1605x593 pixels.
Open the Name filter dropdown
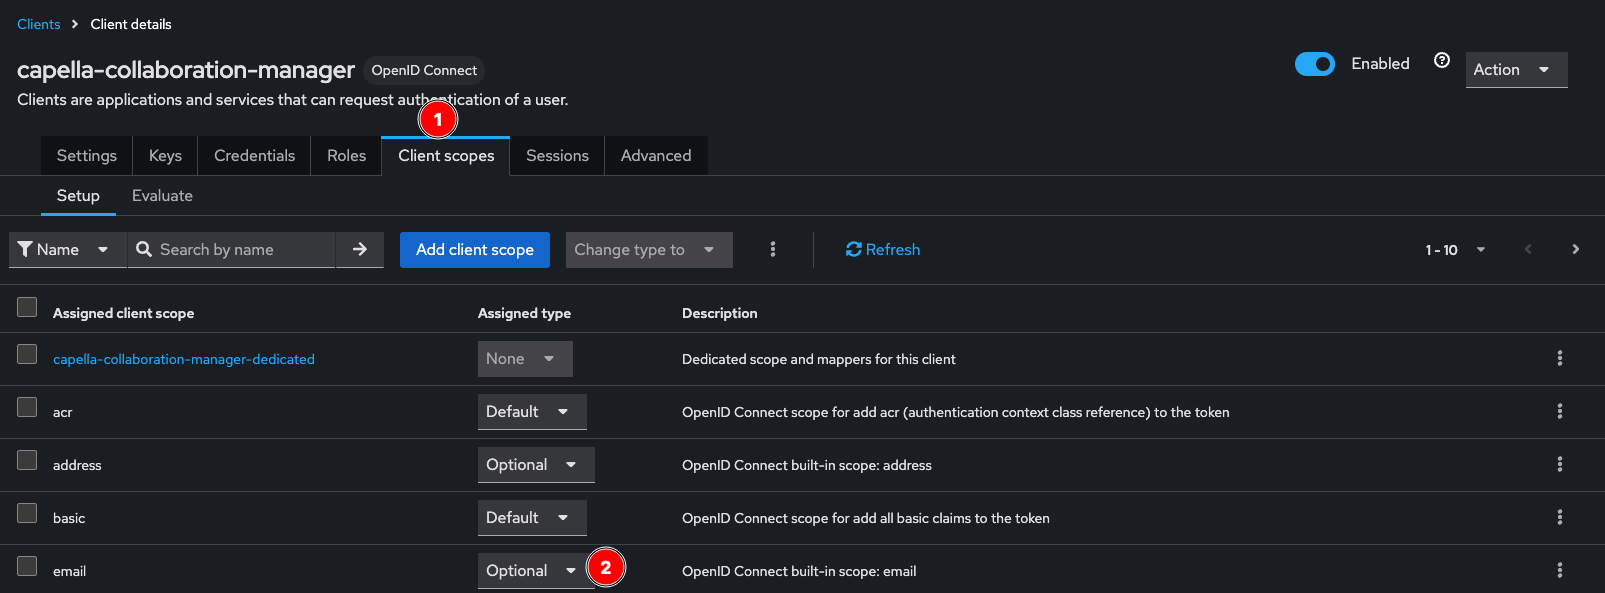[x=67, y=250]
